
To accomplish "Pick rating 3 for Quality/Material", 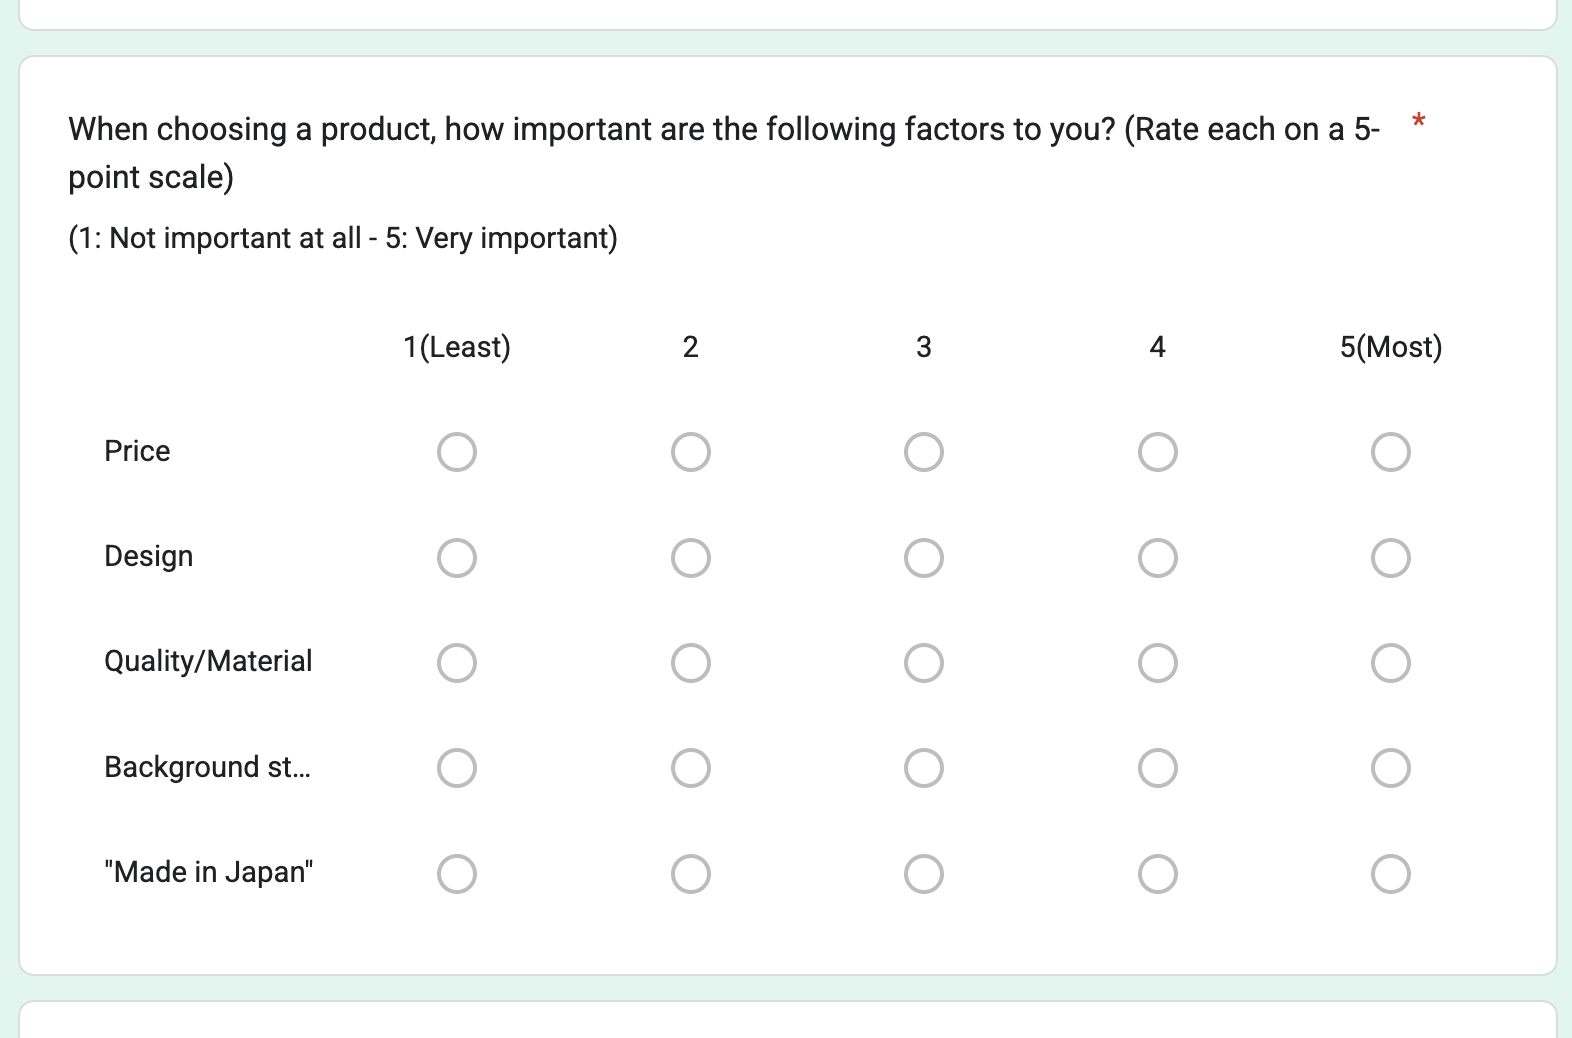I will tap(924, 663).
